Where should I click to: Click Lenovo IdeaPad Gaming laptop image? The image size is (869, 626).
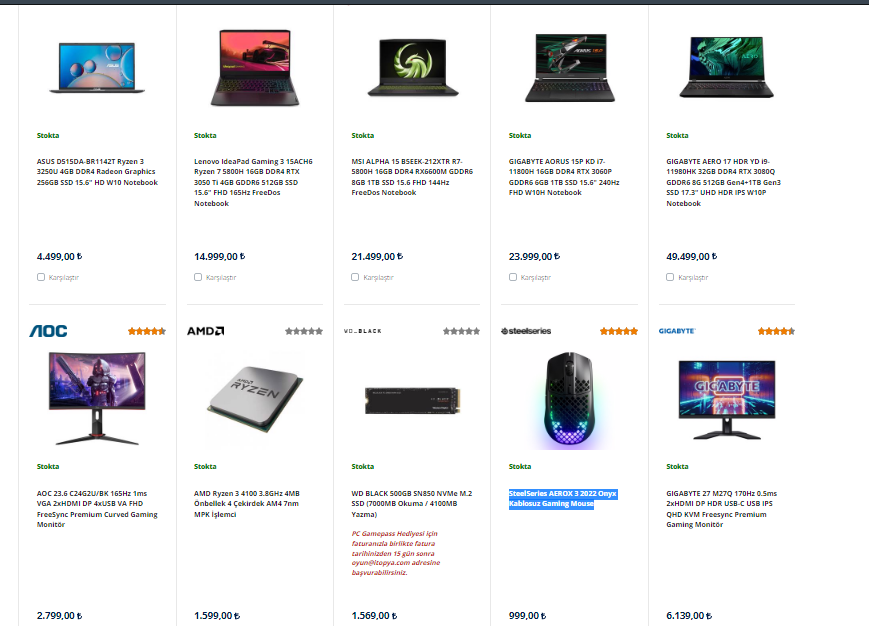click(255, 68)
